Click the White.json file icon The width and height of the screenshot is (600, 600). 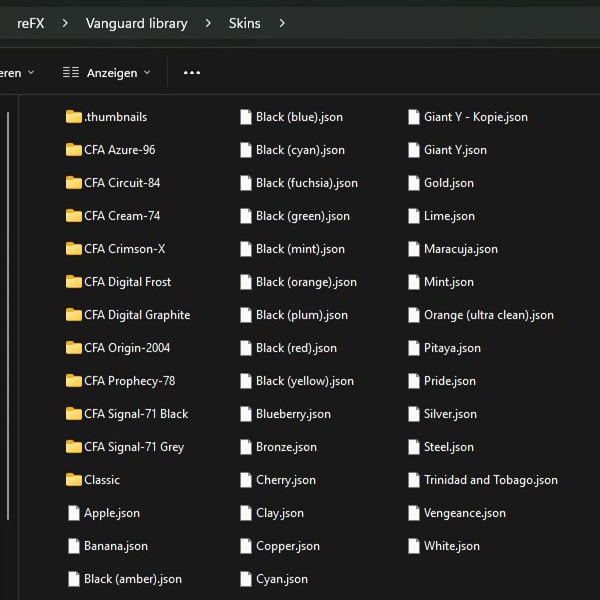[x=414, y=546]
